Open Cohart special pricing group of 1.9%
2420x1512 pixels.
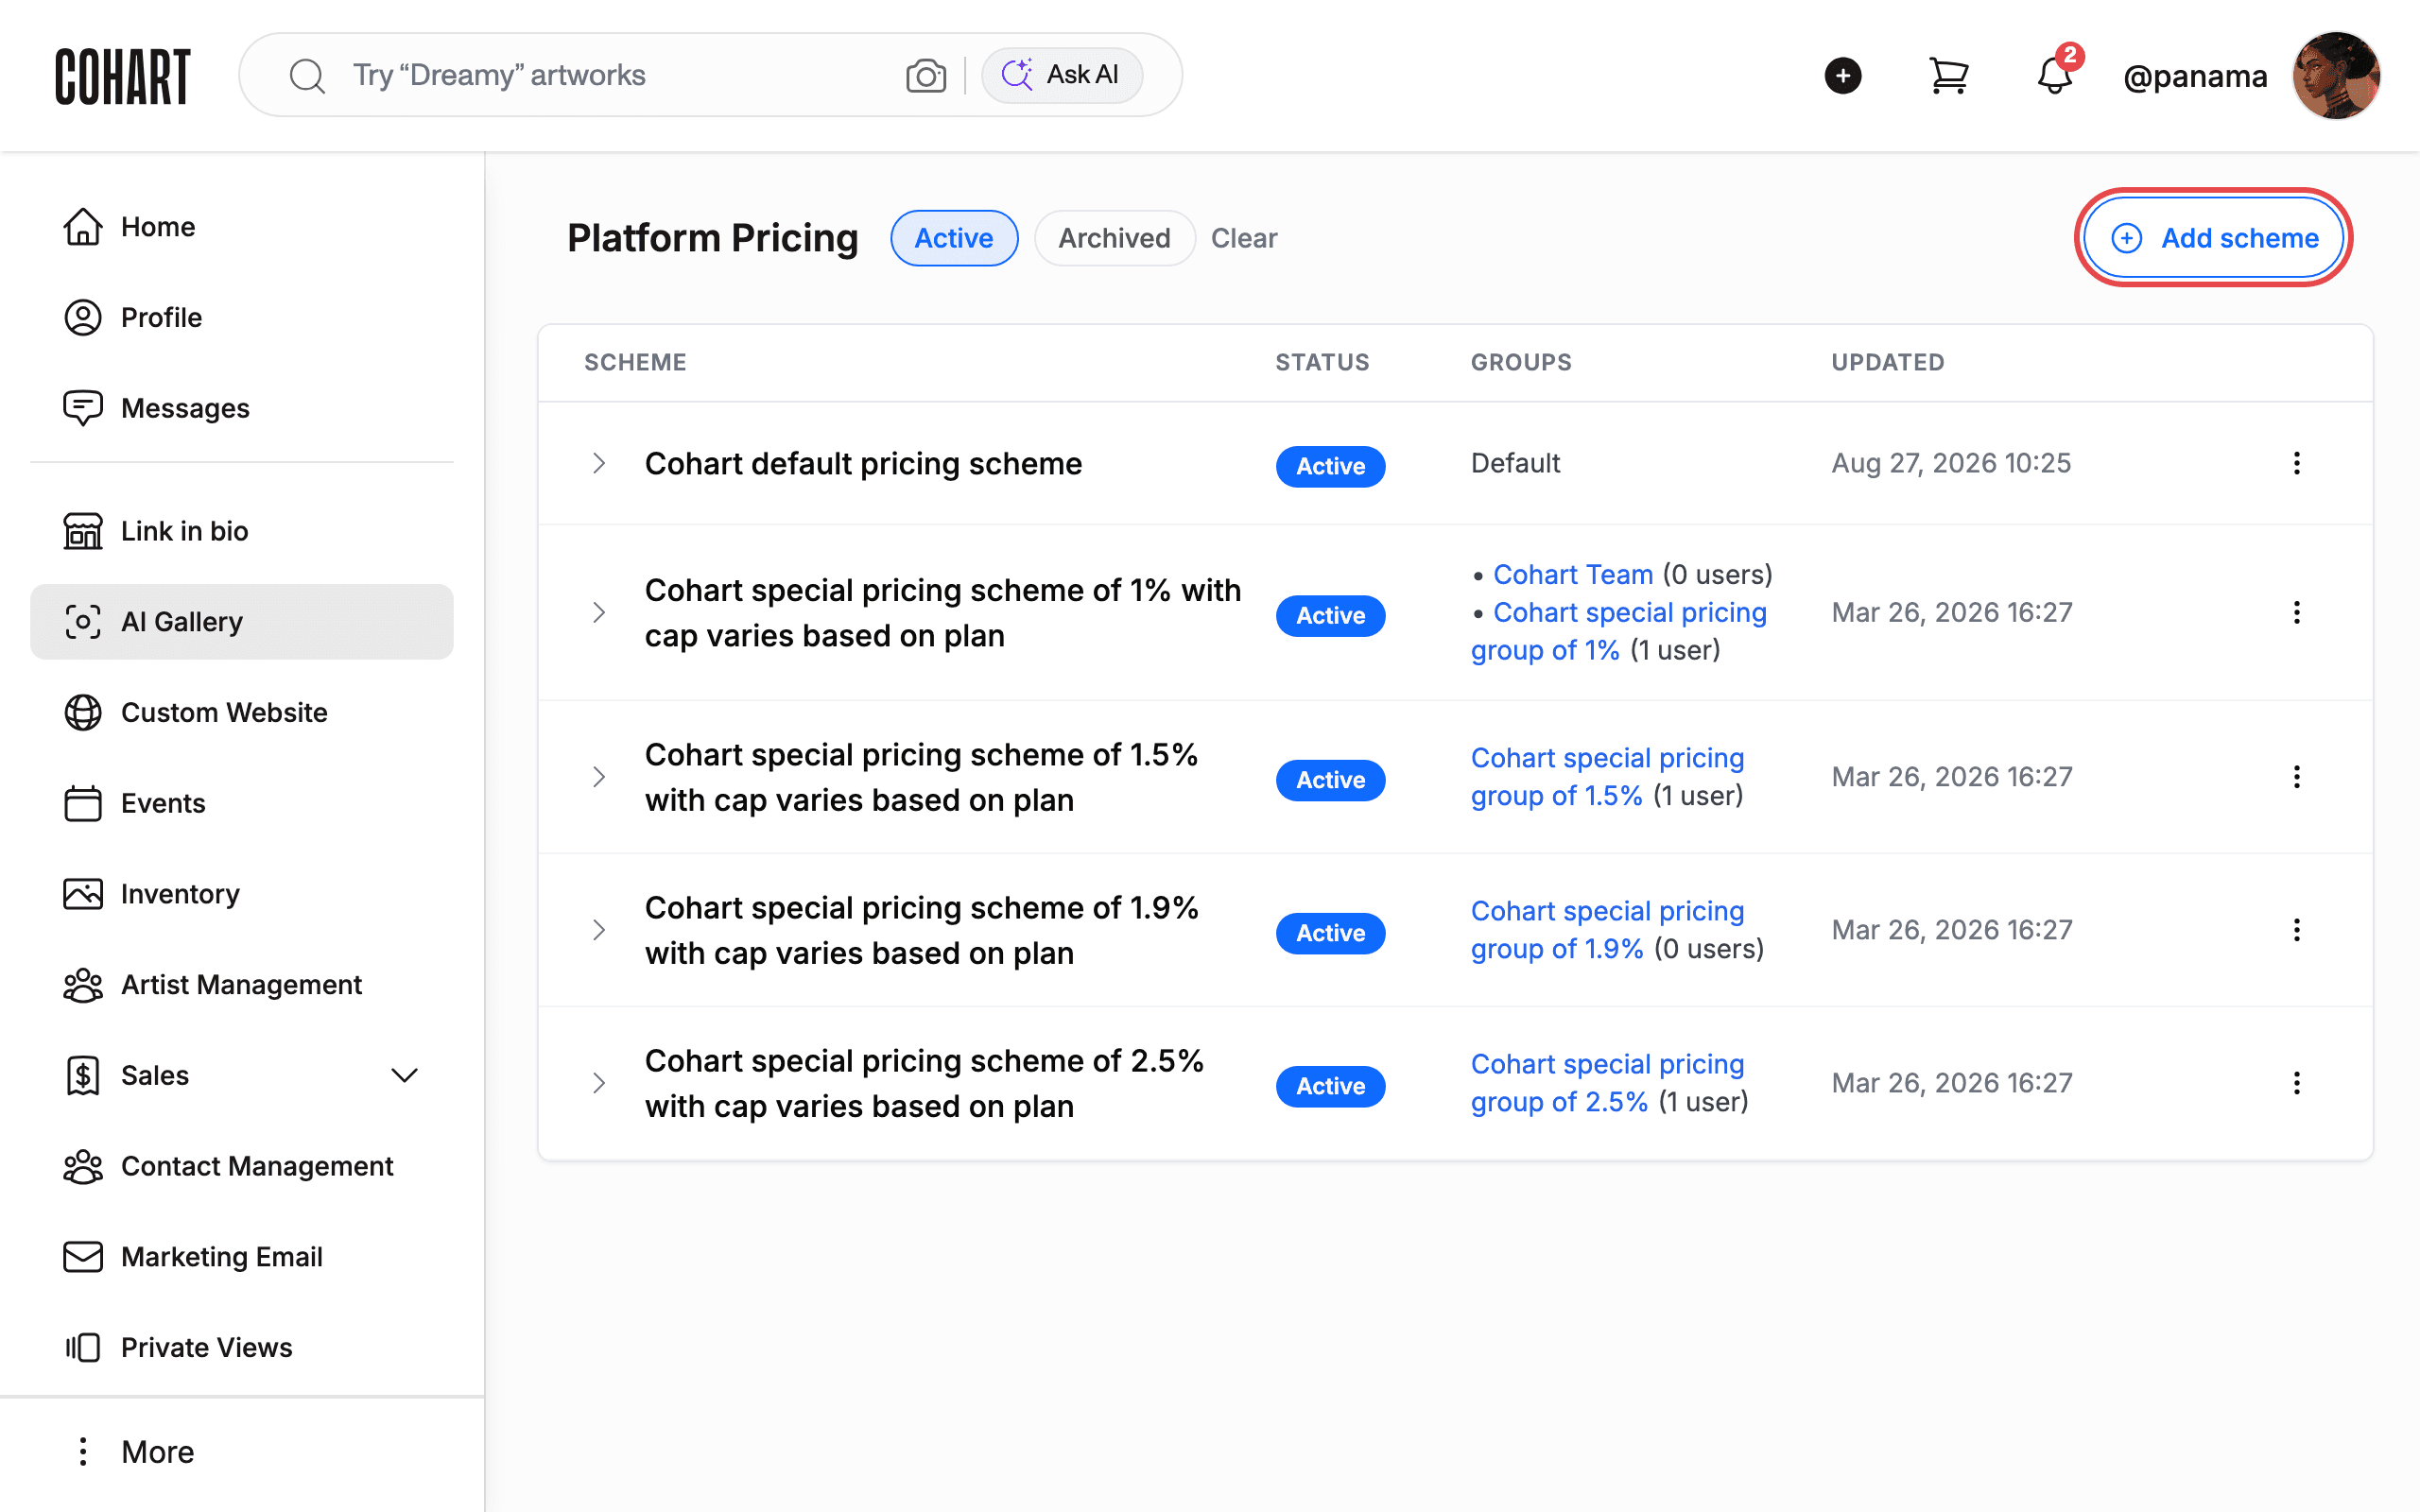(x=1607, y=930)
